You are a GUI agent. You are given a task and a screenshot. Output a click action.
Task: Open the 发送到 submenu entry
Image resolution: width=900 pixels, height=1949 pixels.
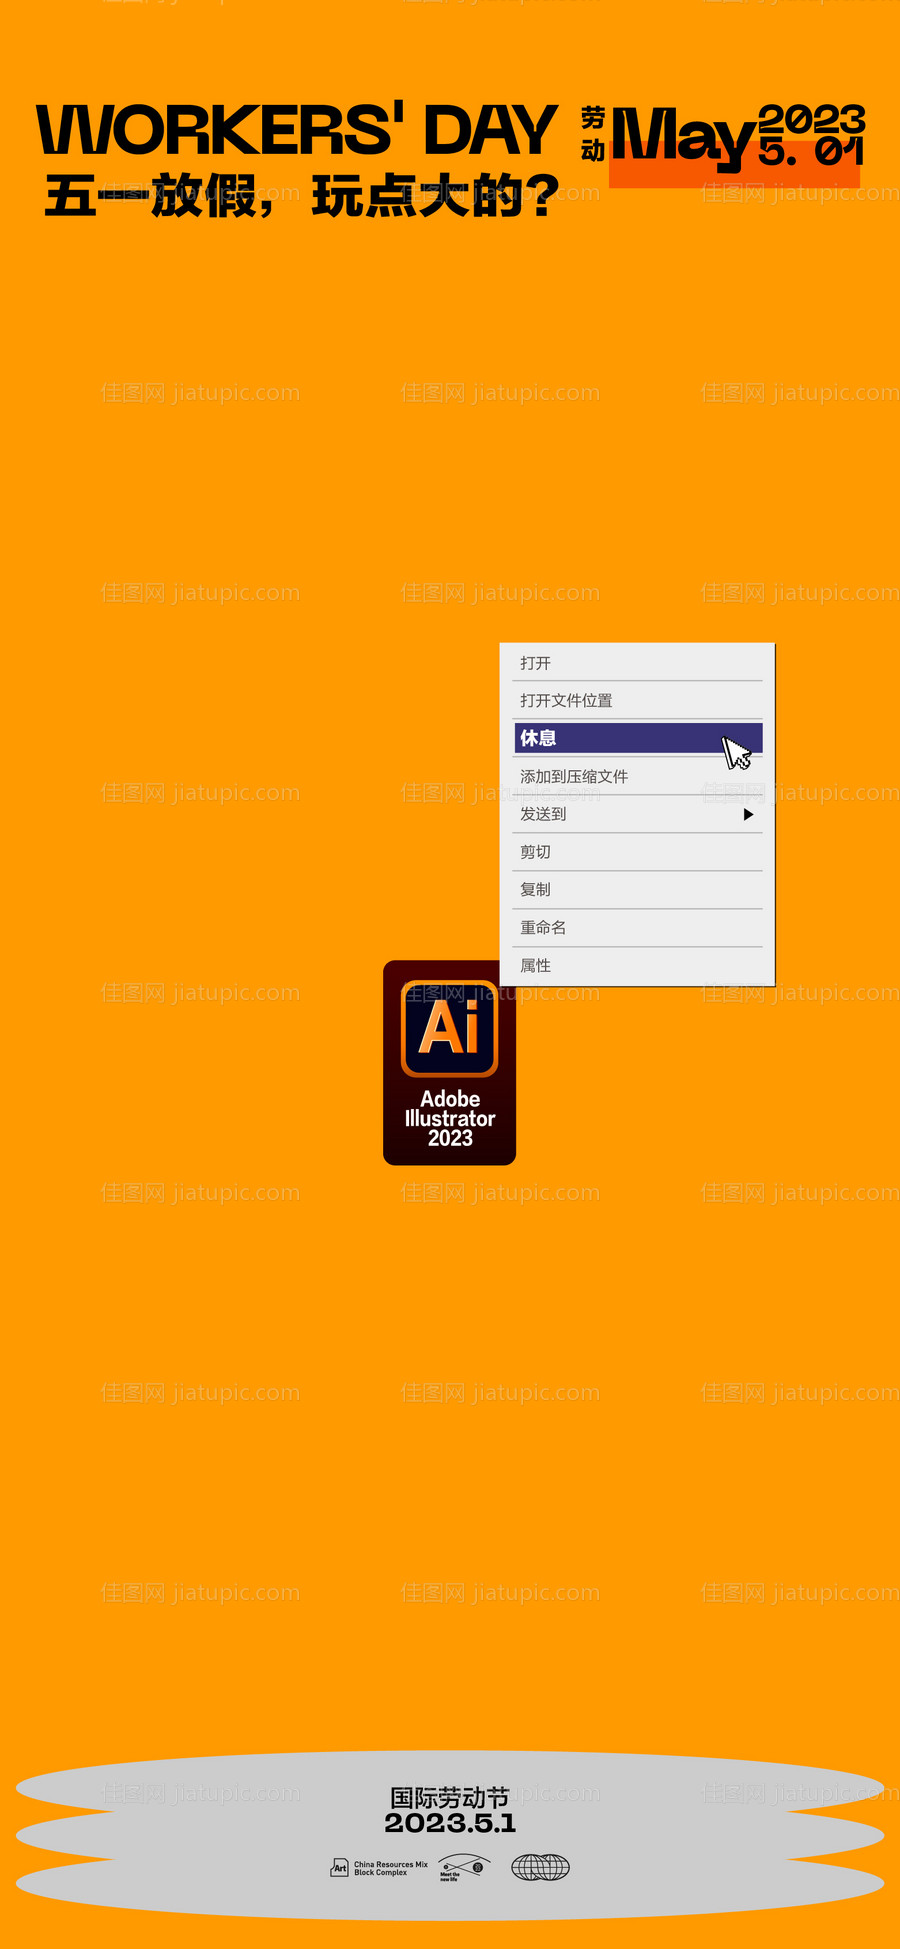click(x=544, y=815)
